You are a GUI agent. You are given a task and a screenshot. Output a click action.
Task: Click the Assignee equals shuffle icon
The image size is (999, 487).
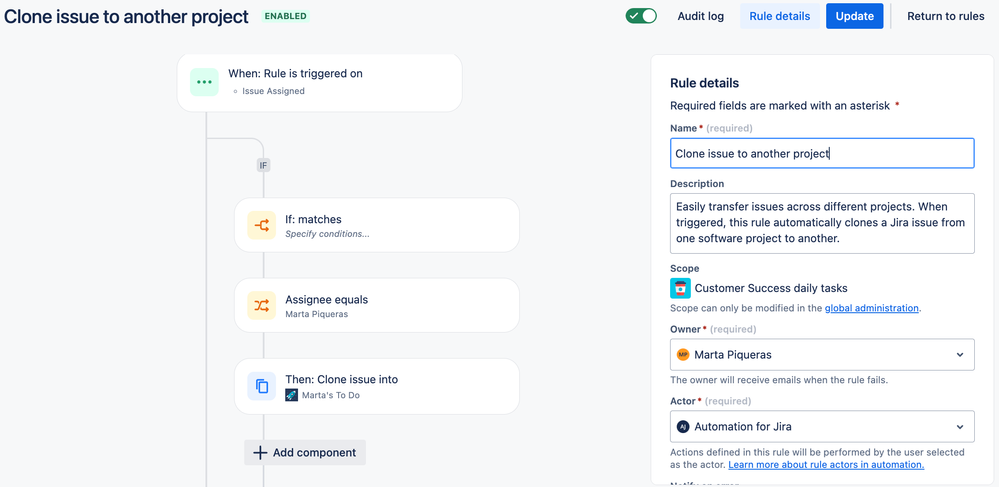261,305
